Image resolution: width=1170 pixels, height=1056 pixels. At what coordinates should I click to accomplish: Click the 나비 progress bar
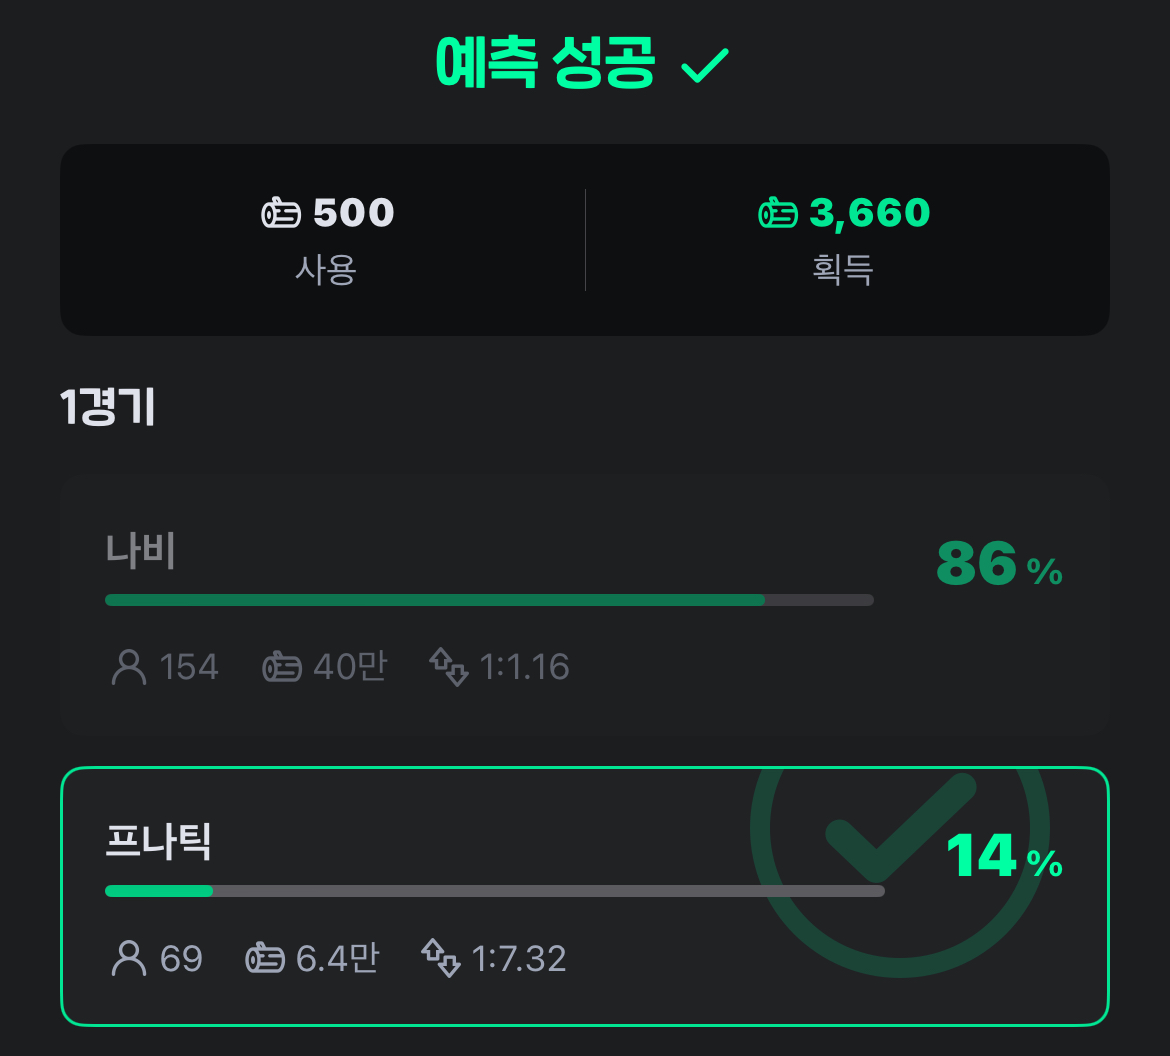[489, 600]
